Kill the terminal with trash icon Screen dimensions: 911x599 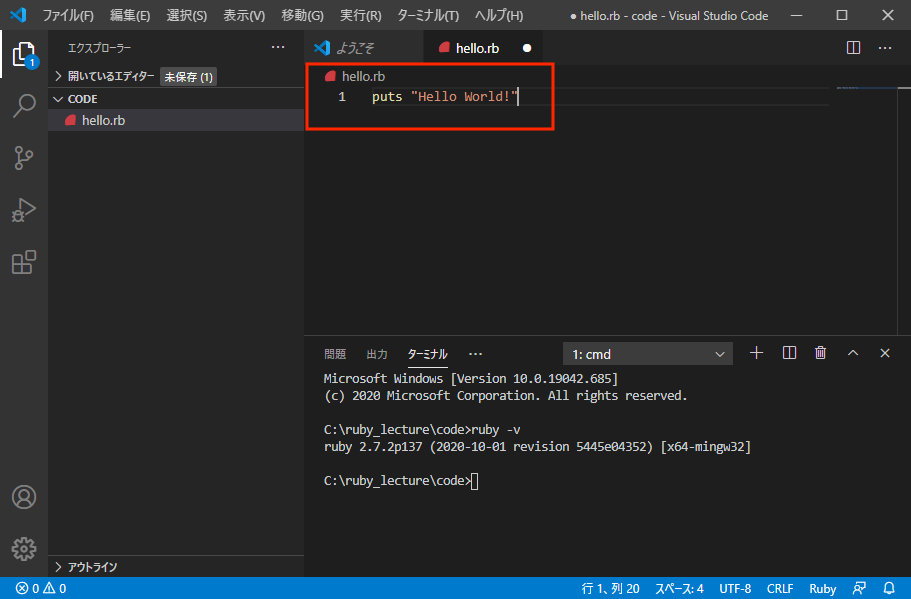pyautogui.click(x=820, y=353)
